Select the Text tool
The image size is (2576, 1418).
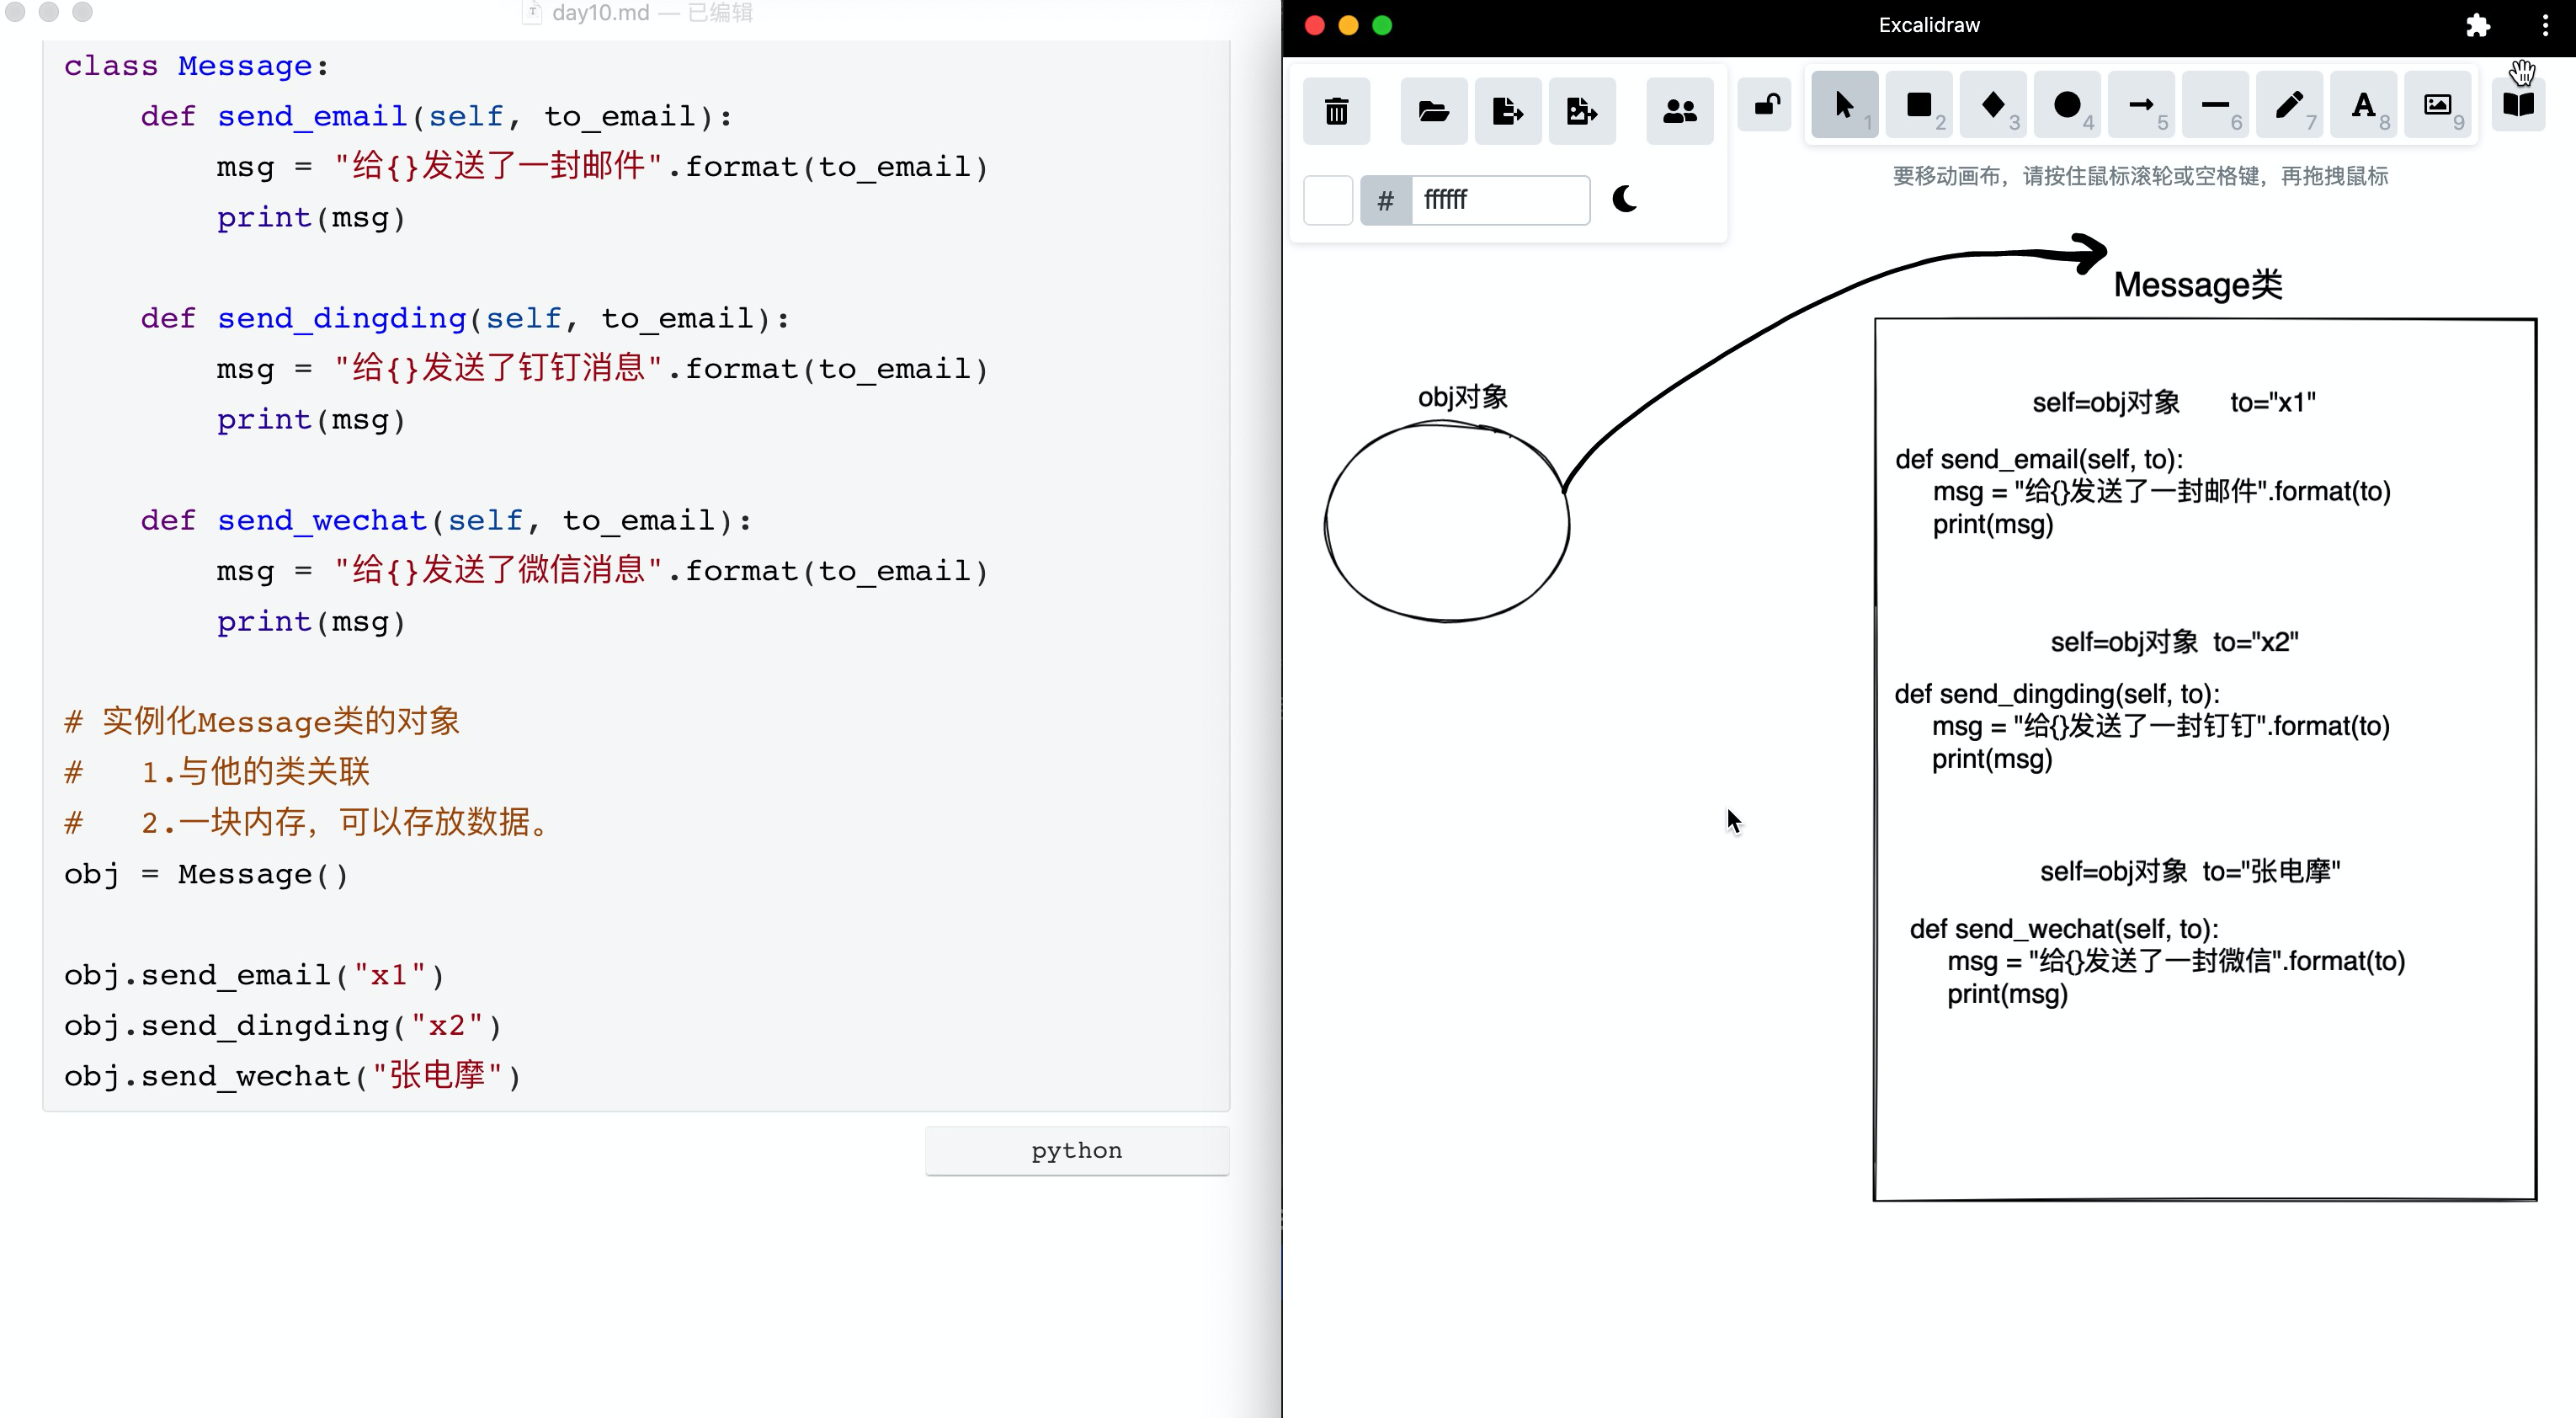tap(2365, 105)
